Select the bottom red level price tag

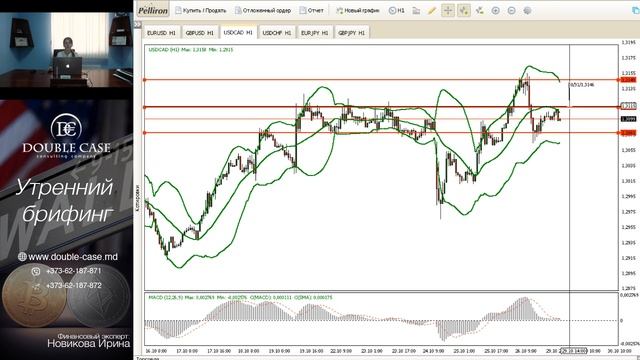tap(628, 133)
